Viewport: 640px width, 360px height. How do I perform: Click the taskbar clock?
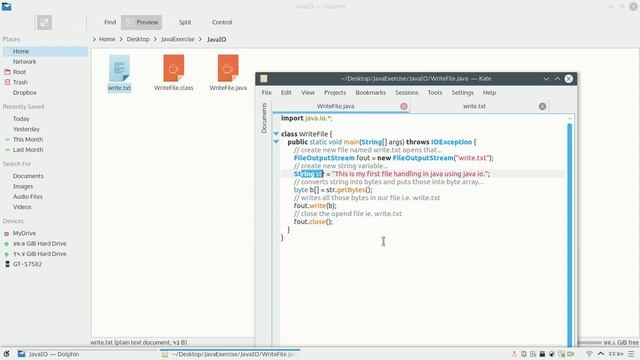(x=616, y=354)
